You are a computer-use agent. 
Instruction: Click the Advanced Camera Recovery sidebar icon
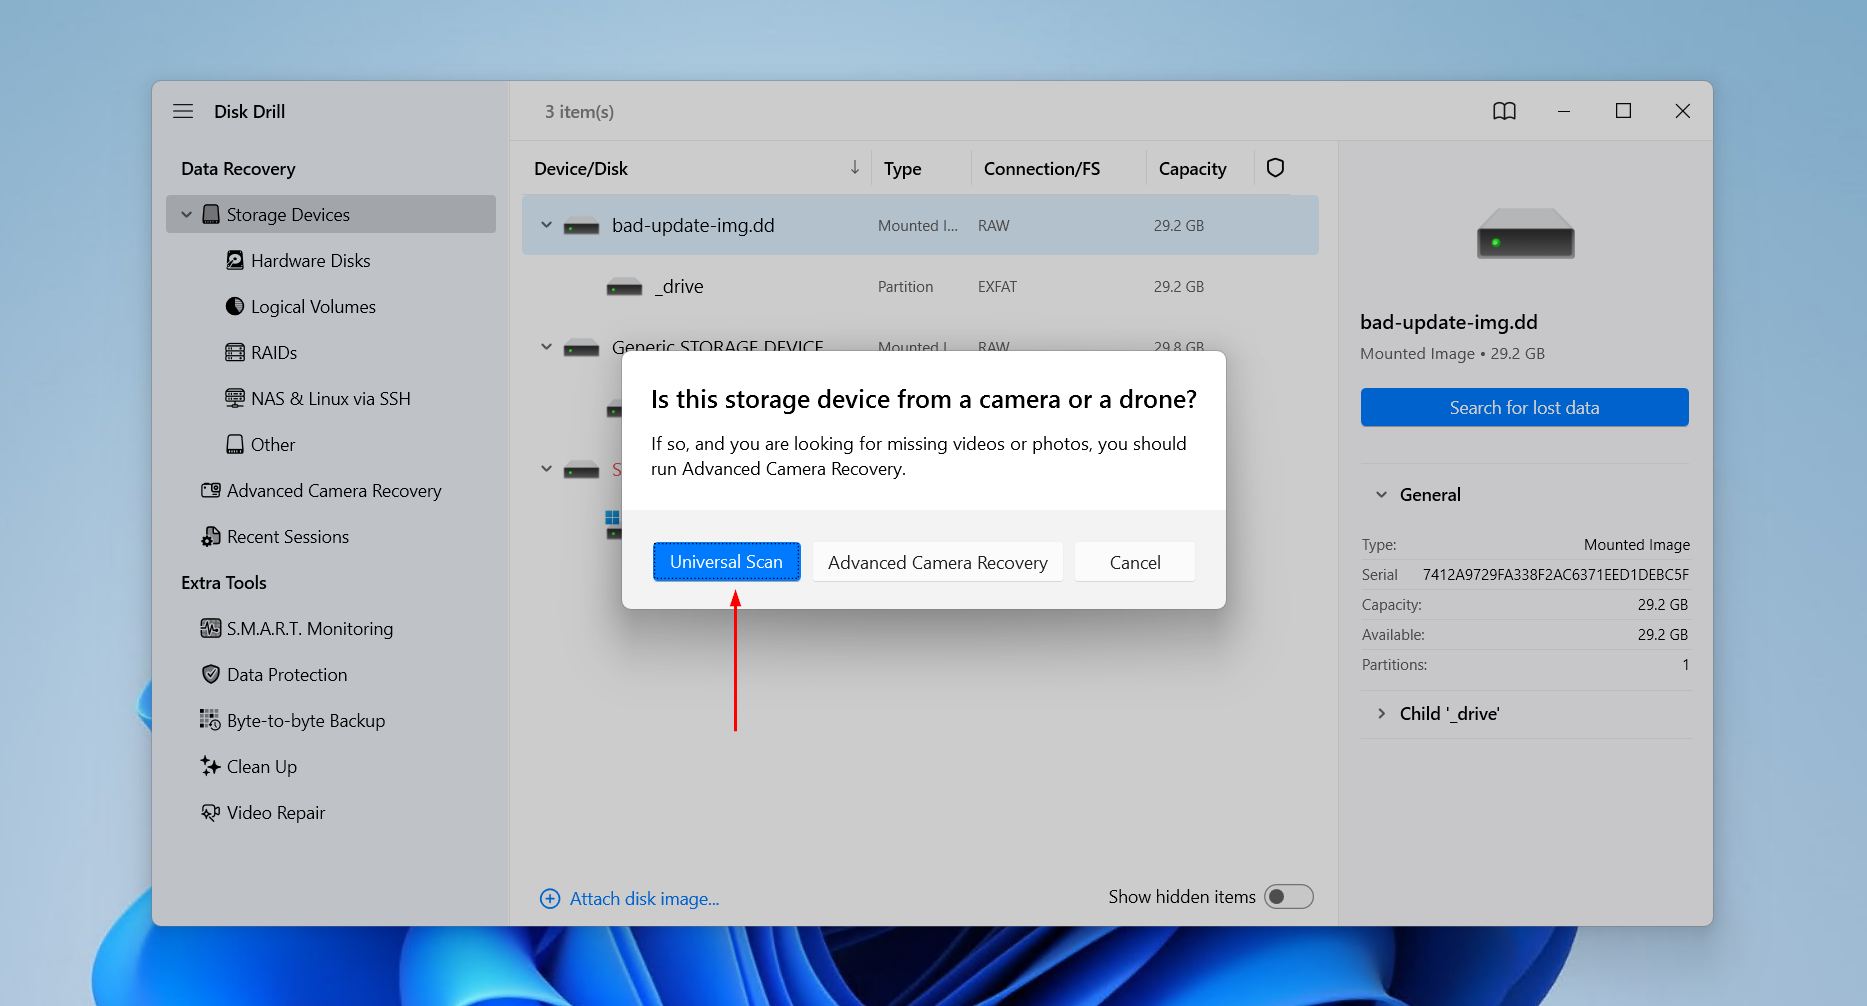211,490
